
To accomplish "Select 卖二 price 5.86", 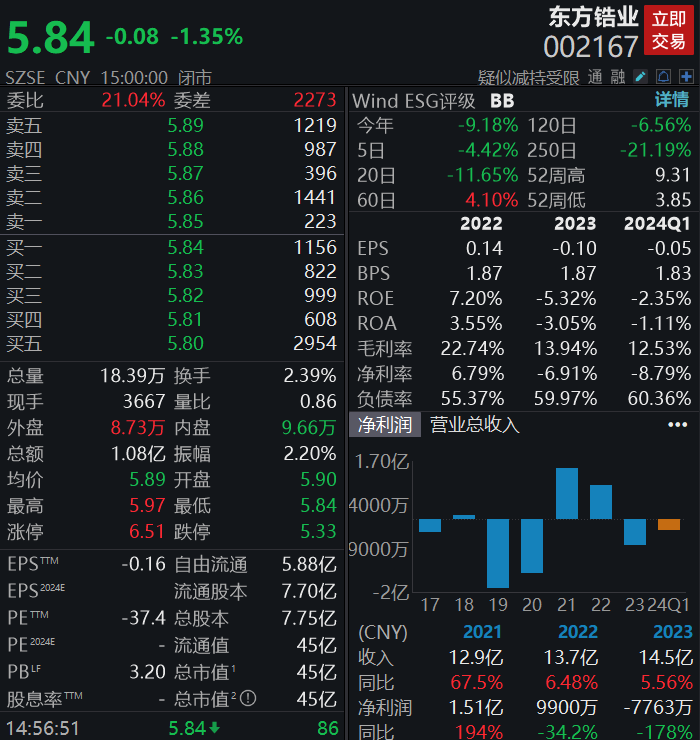I will click(x=186, y=198).
